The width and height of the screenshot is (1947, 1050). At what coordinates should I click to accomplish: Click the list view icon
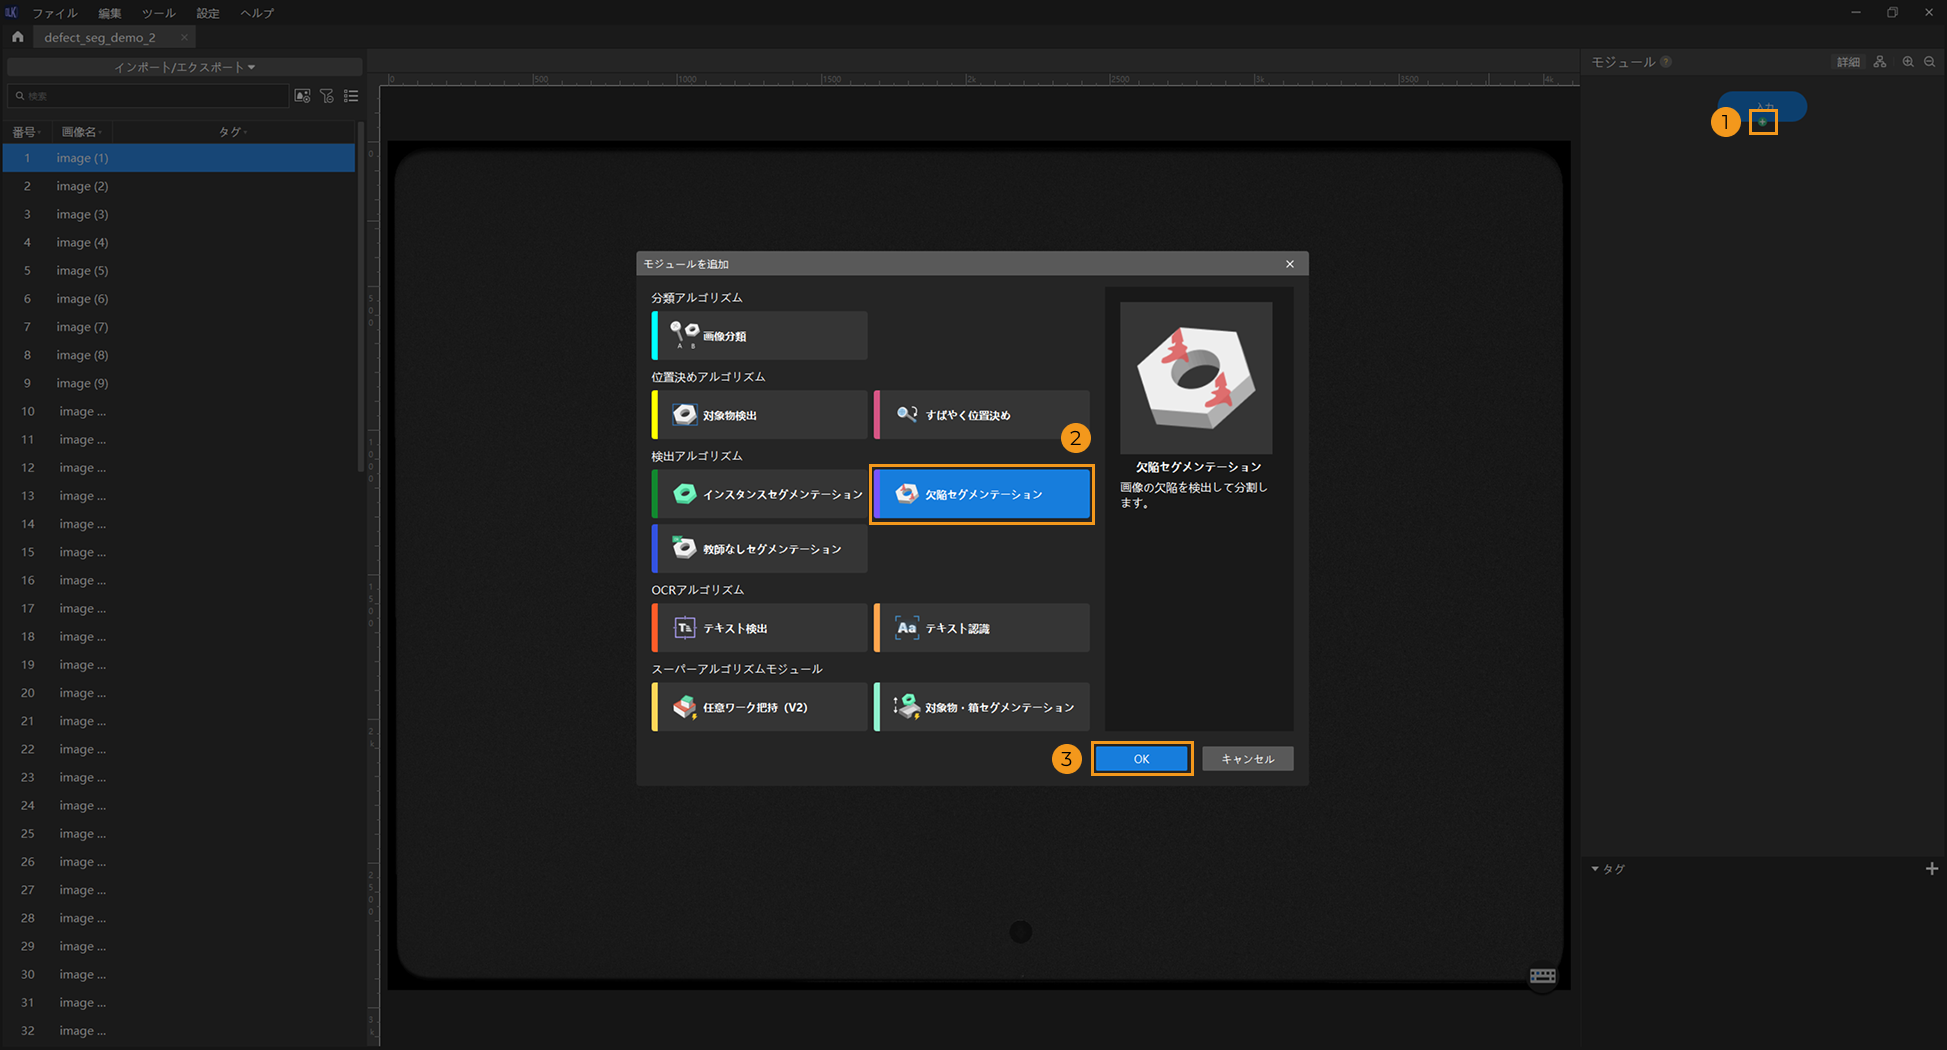(x=351, y=96)
